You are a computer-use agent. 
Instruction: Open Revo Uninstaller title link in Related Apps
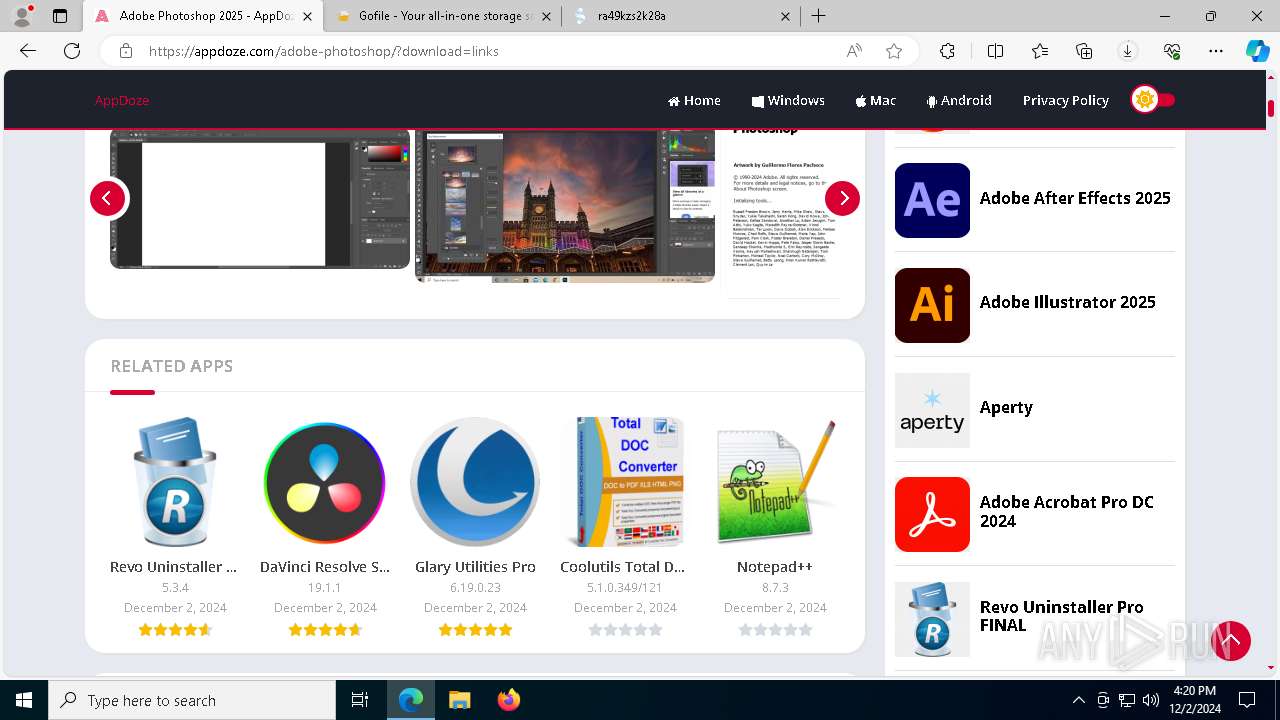point(174,566)
